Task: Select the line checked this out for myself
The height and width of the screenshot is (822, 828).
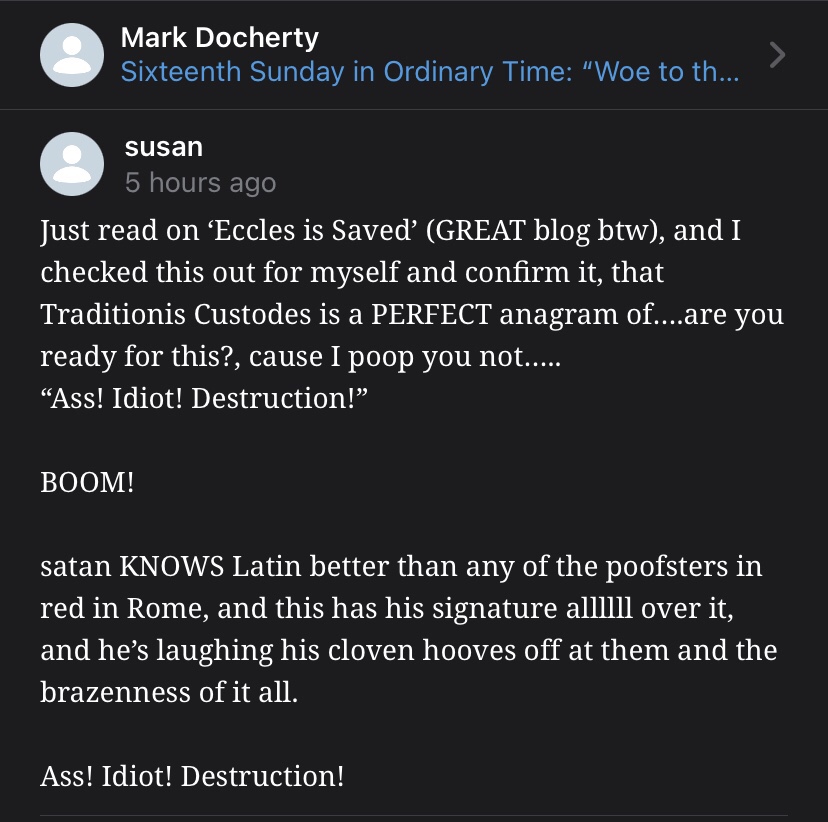Action: tap(352, 272)
